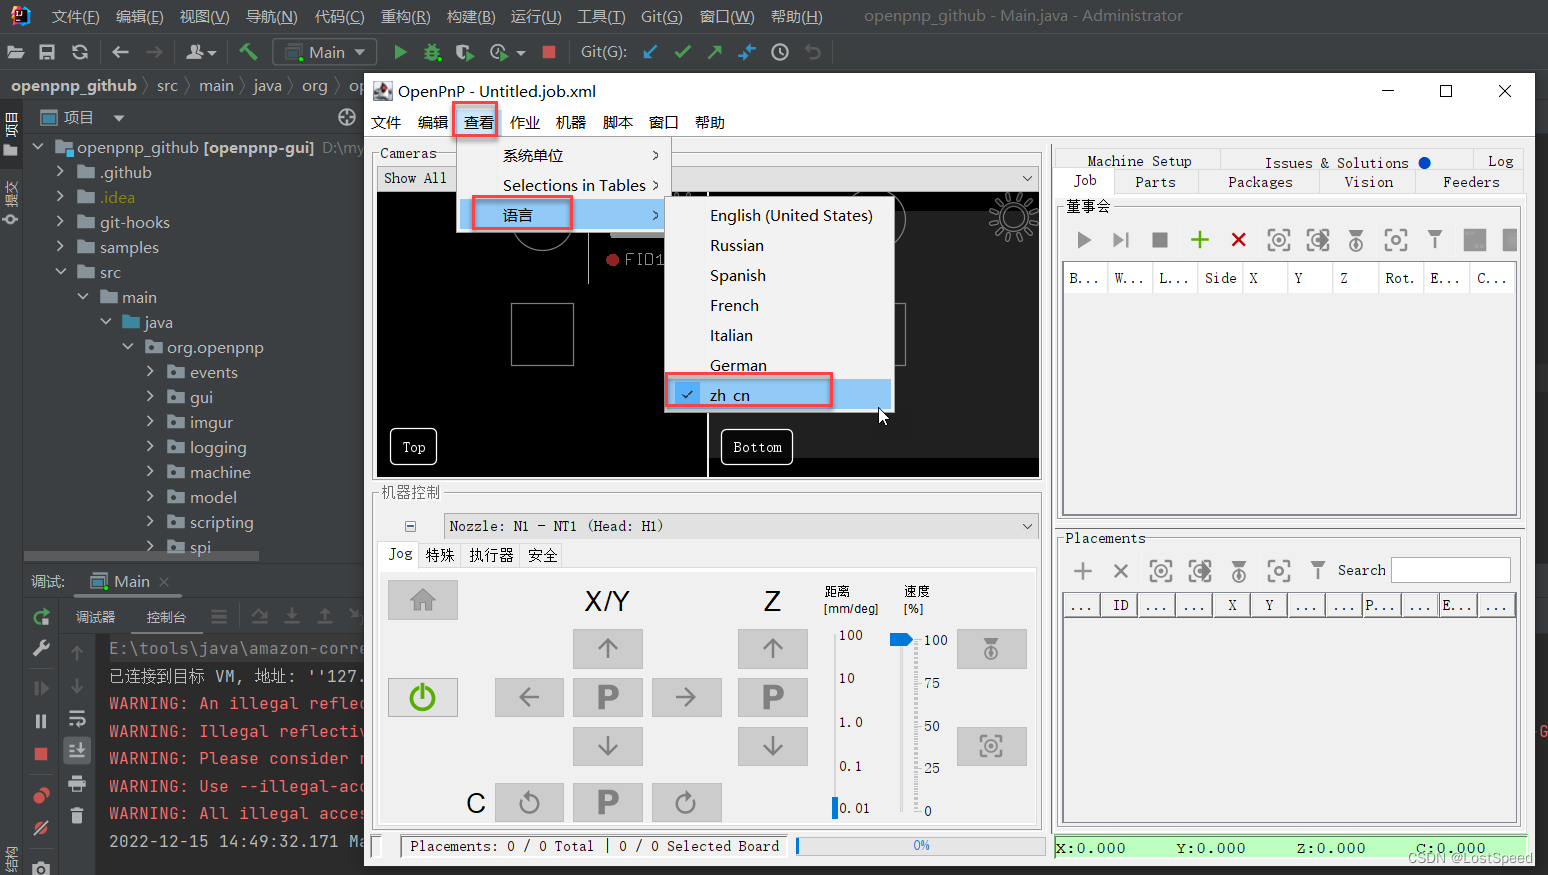Click the save all icon in IntelliJ
The image size is (1548, 875).
click(47, 52)
